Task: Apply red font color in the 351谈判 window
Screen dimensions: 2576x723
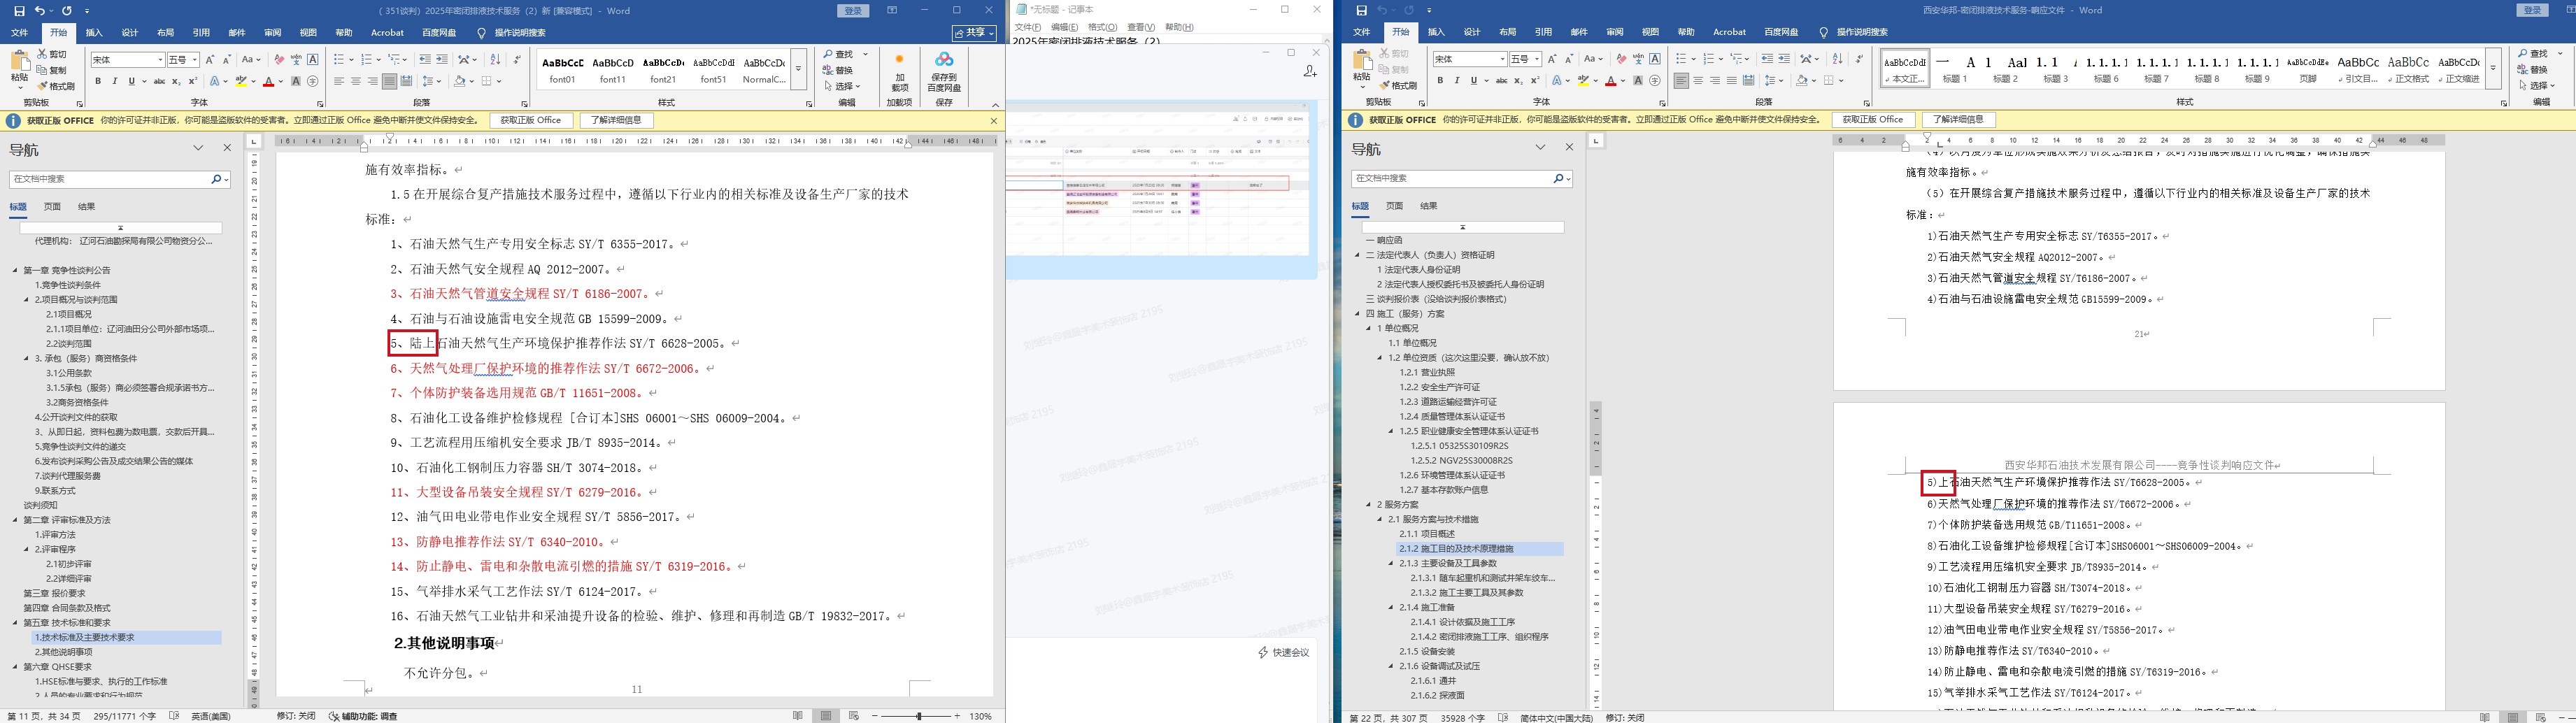Action: coord(268,82)
